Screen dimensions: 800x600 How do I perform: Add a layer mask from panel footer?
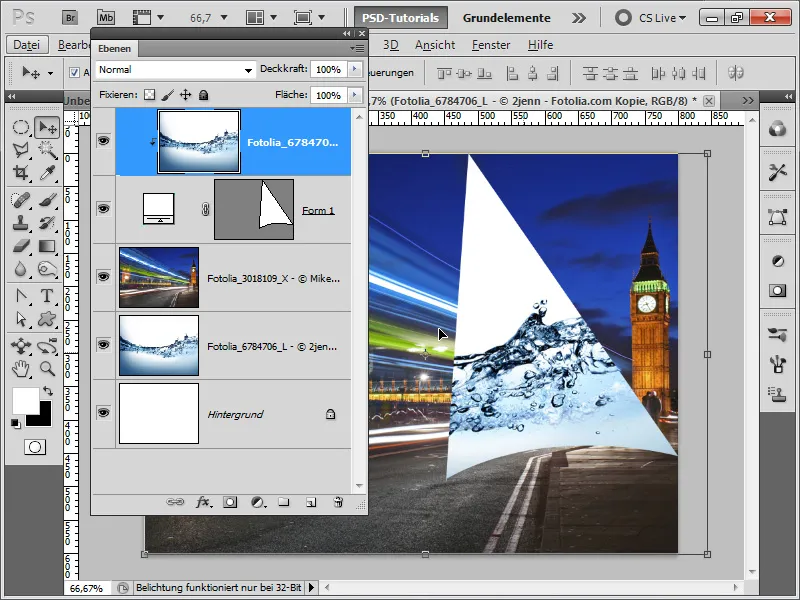230,502
